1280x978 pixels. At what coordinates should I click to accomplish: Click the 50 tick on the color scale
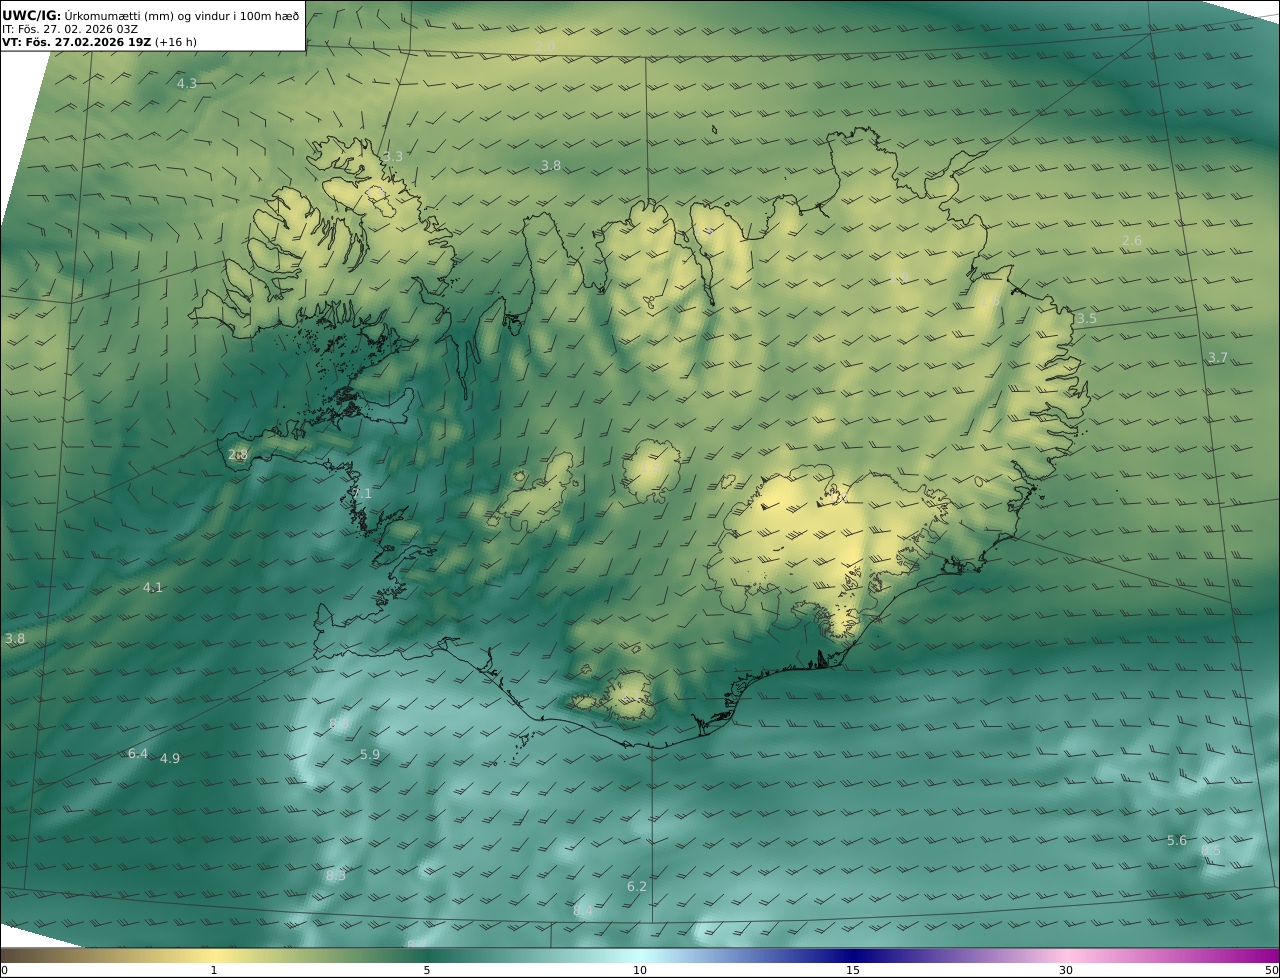[1272, 971]
